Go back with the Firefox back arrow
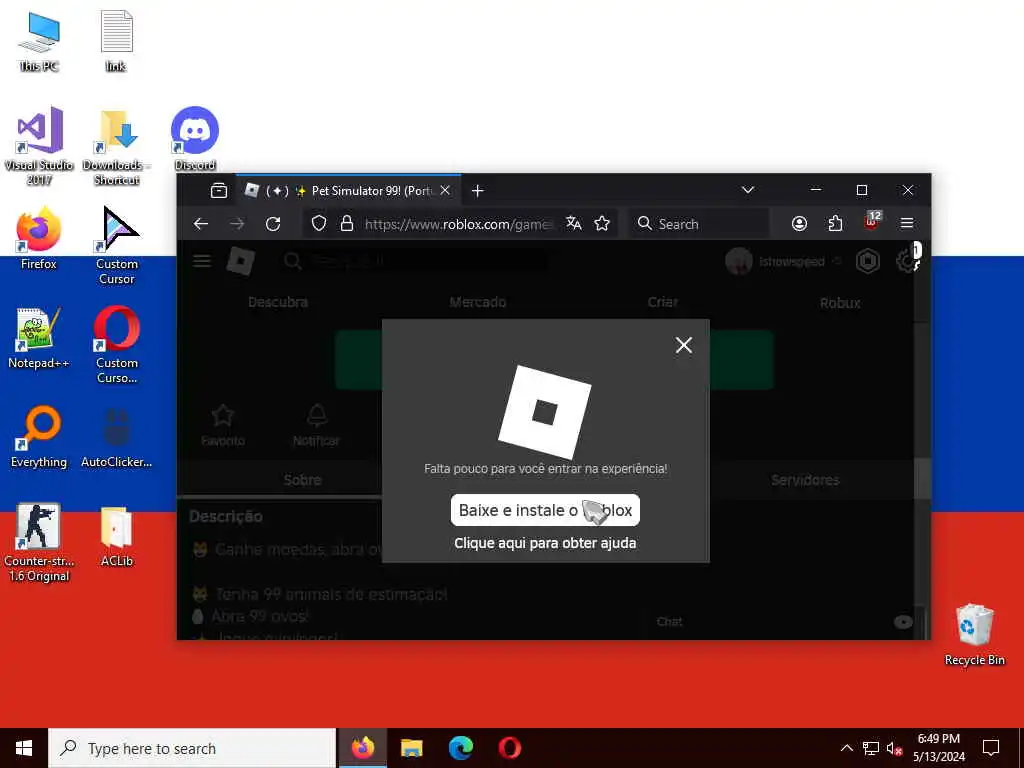This screenshot has width=1024, height=768. 201,224
